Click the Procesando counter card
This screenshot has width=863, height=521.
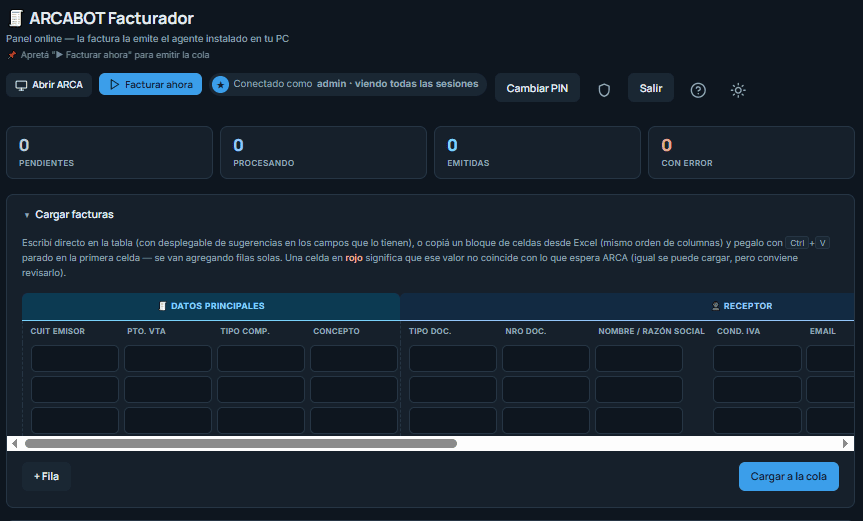tap(324, 152)
